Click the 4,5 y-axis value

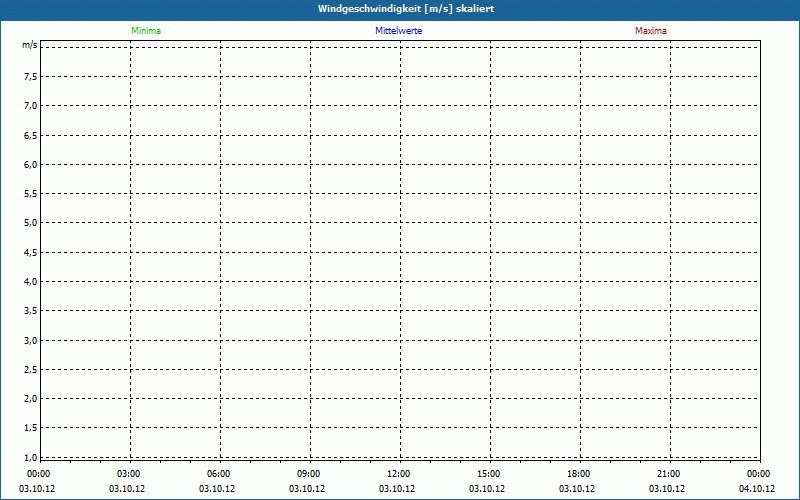pos(31,252)
